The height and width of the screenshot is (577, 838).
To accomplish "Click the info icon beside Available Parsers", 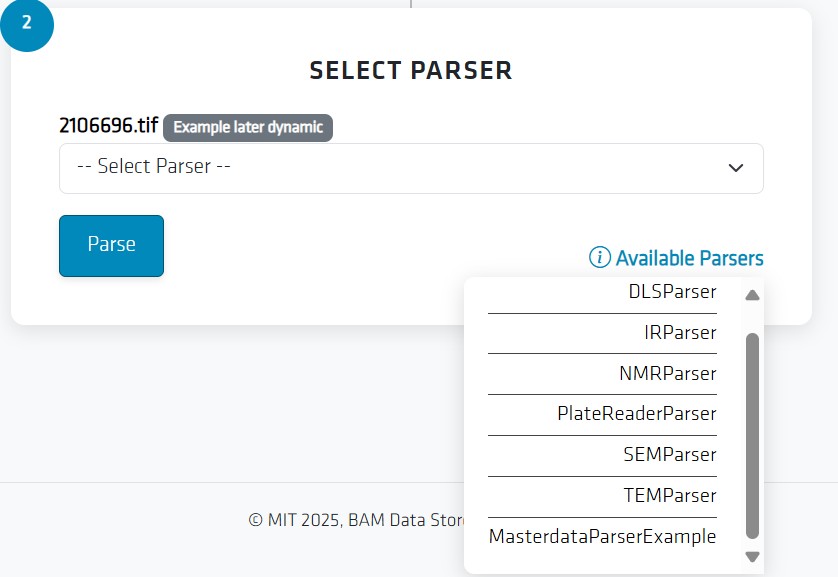I will pyautogui.click(x=600, y=258).
